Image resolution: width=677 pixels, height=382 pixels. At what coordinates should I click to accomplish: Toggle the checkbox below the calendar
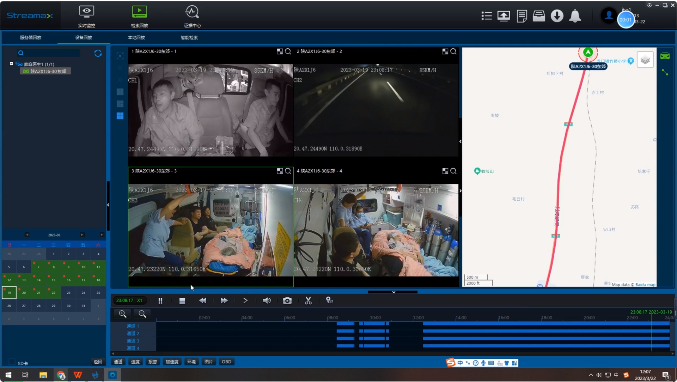[x=12, y=362]
